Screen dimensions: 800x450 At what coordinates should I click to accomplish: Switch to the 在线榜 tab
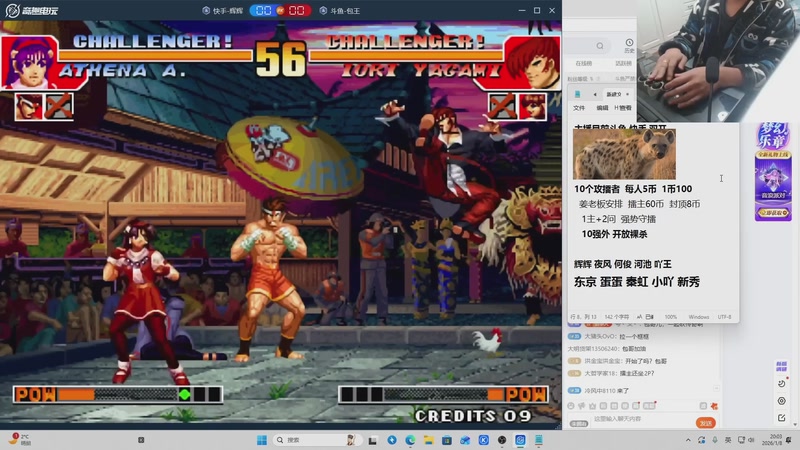[x=583, y=63]
